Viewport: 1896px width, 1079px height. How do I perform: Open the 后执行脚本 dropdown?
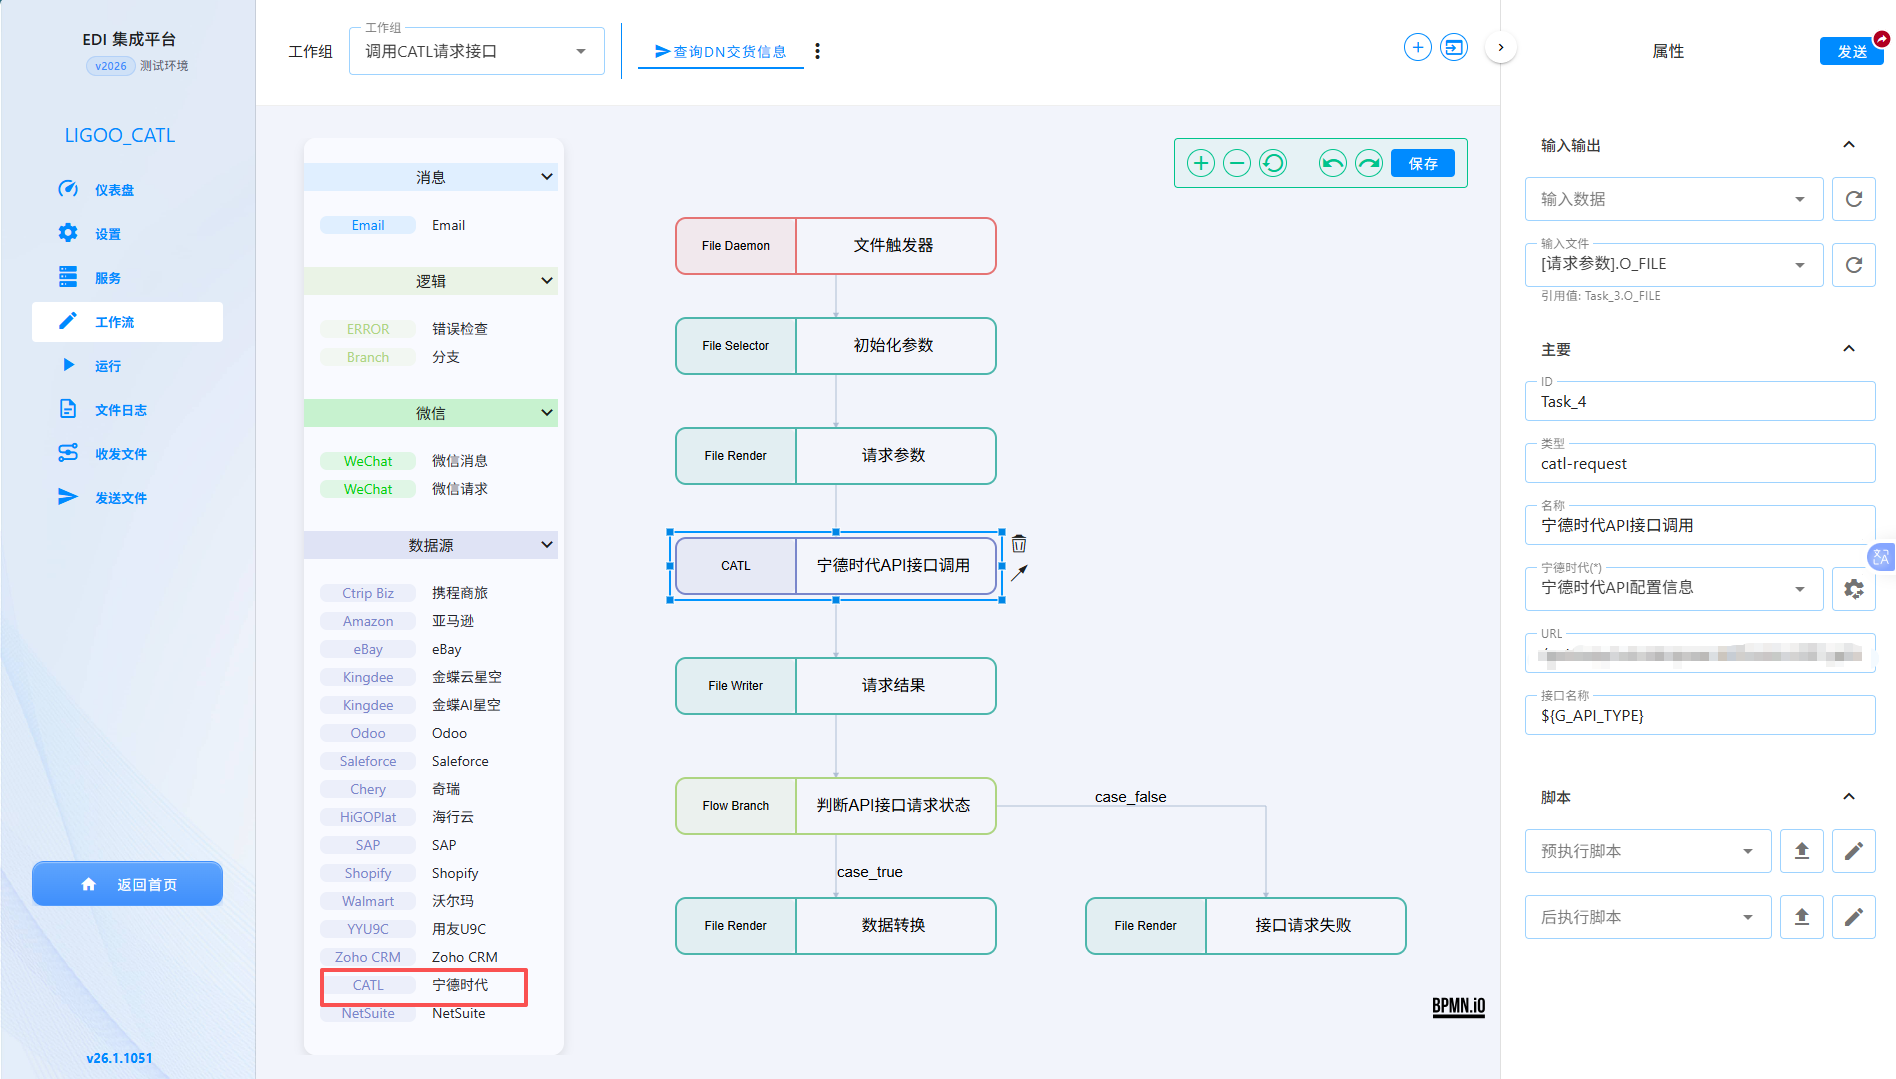click(1648, 917)
